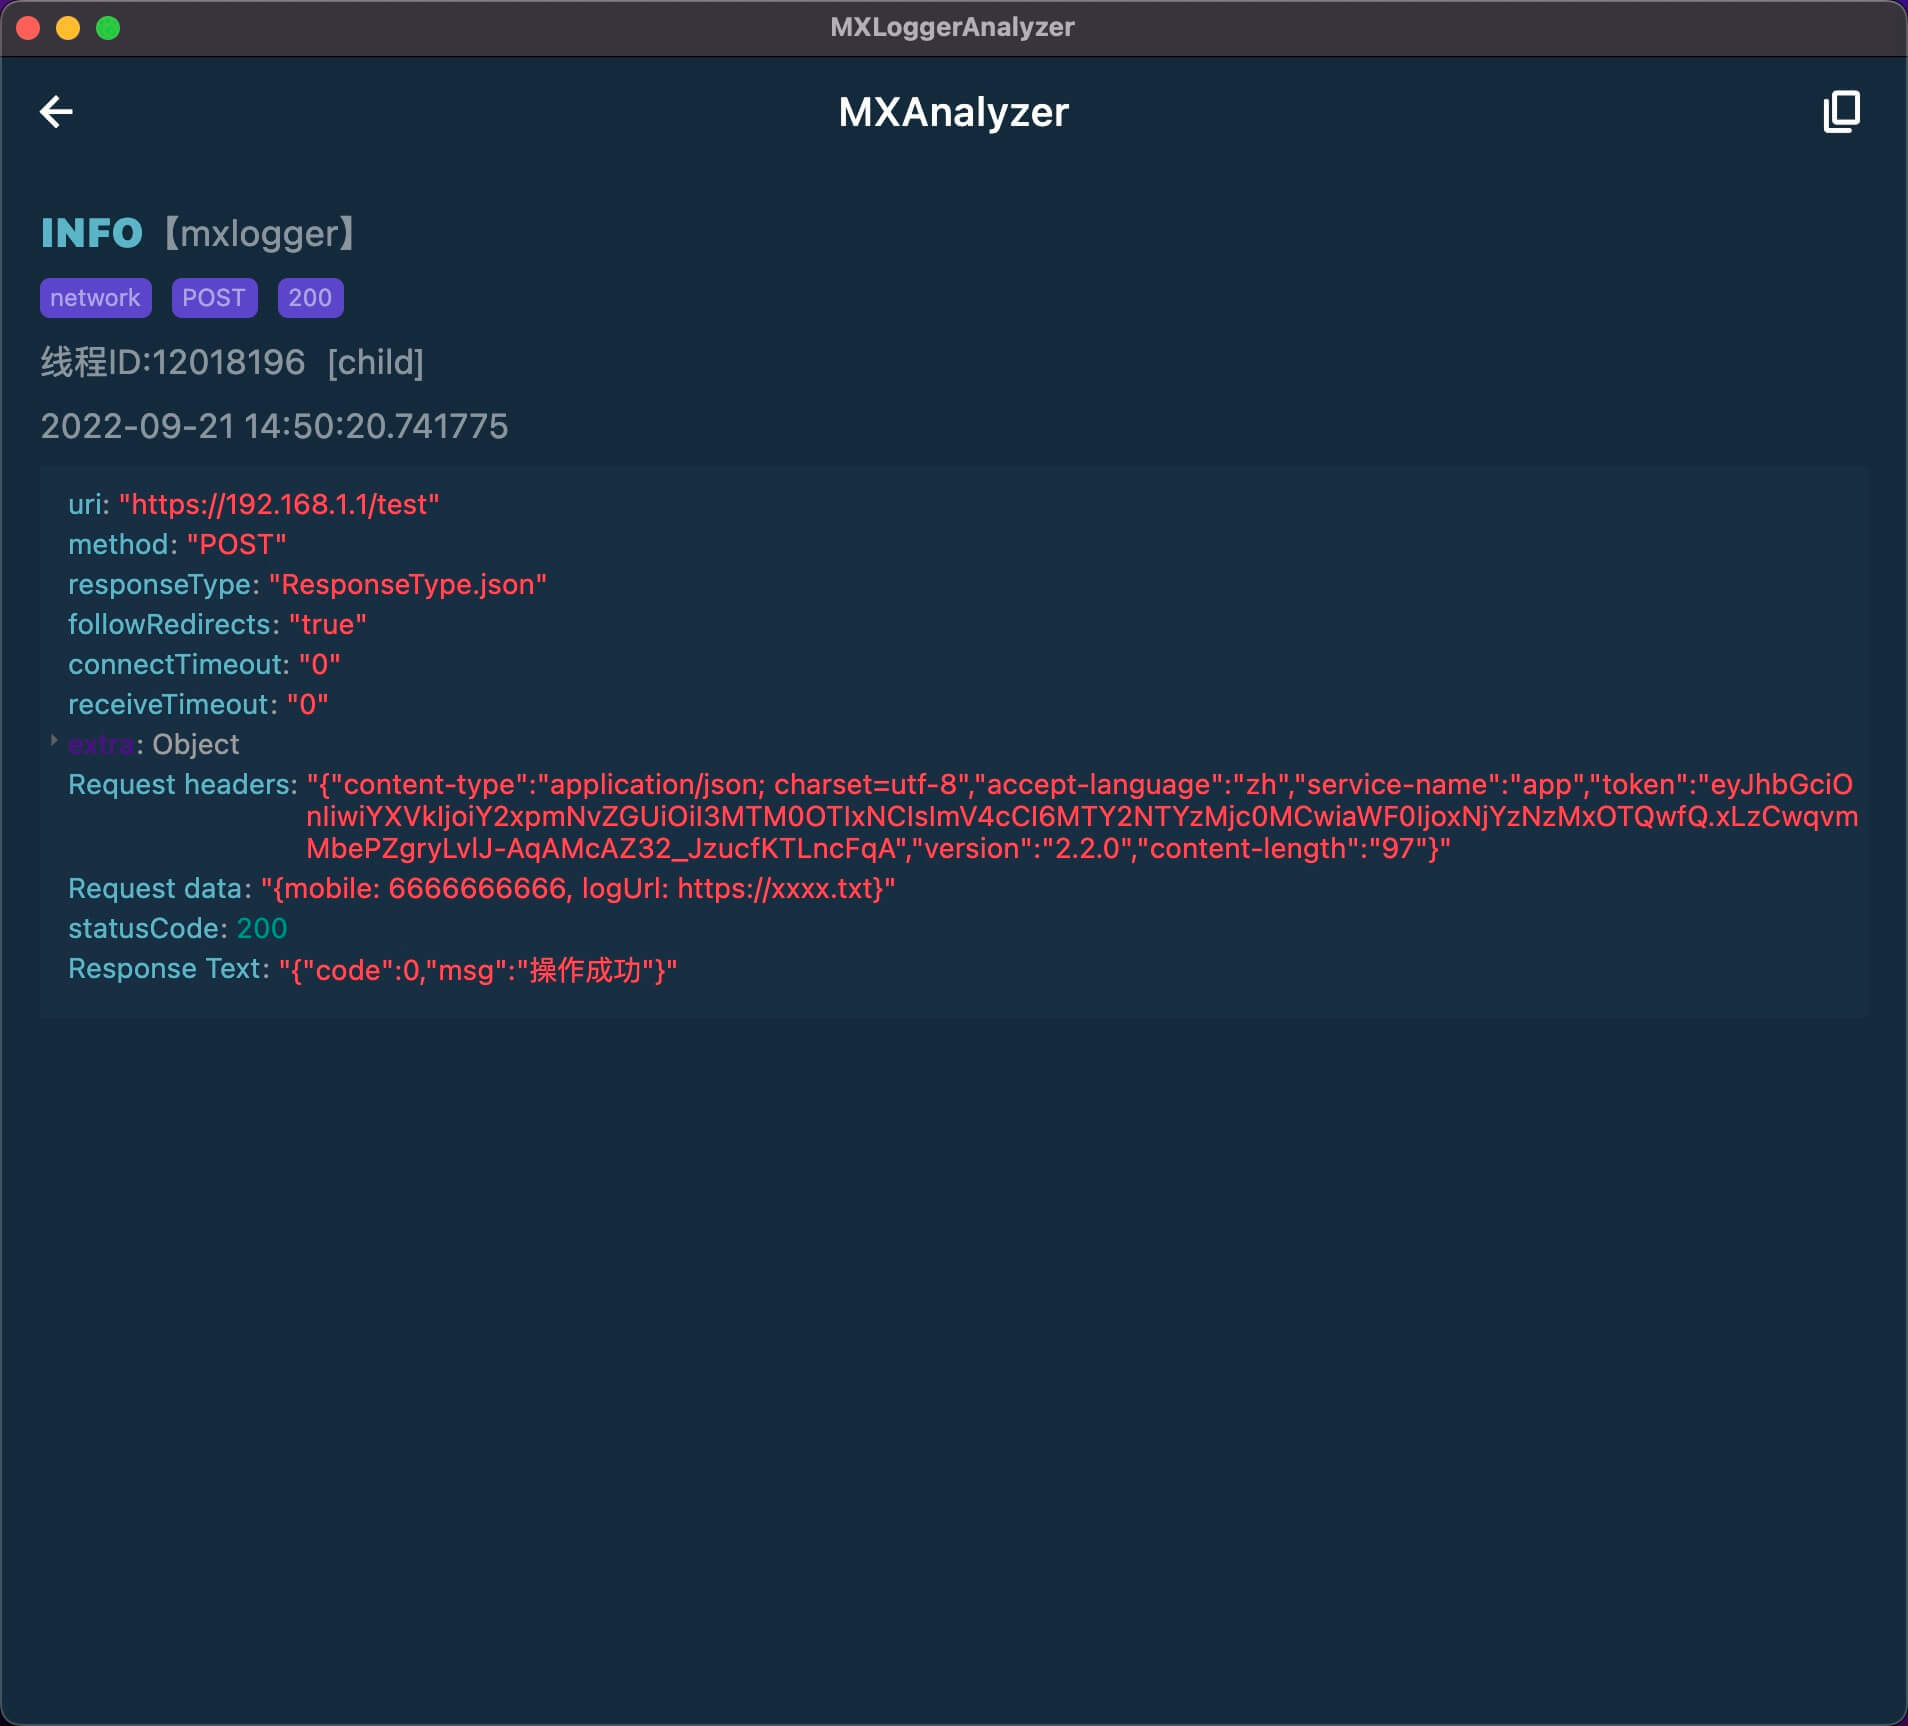Screen dimensions: 1908x1726
Task: Click the responseType value ResponseType.json
Action: click(408, 584)
